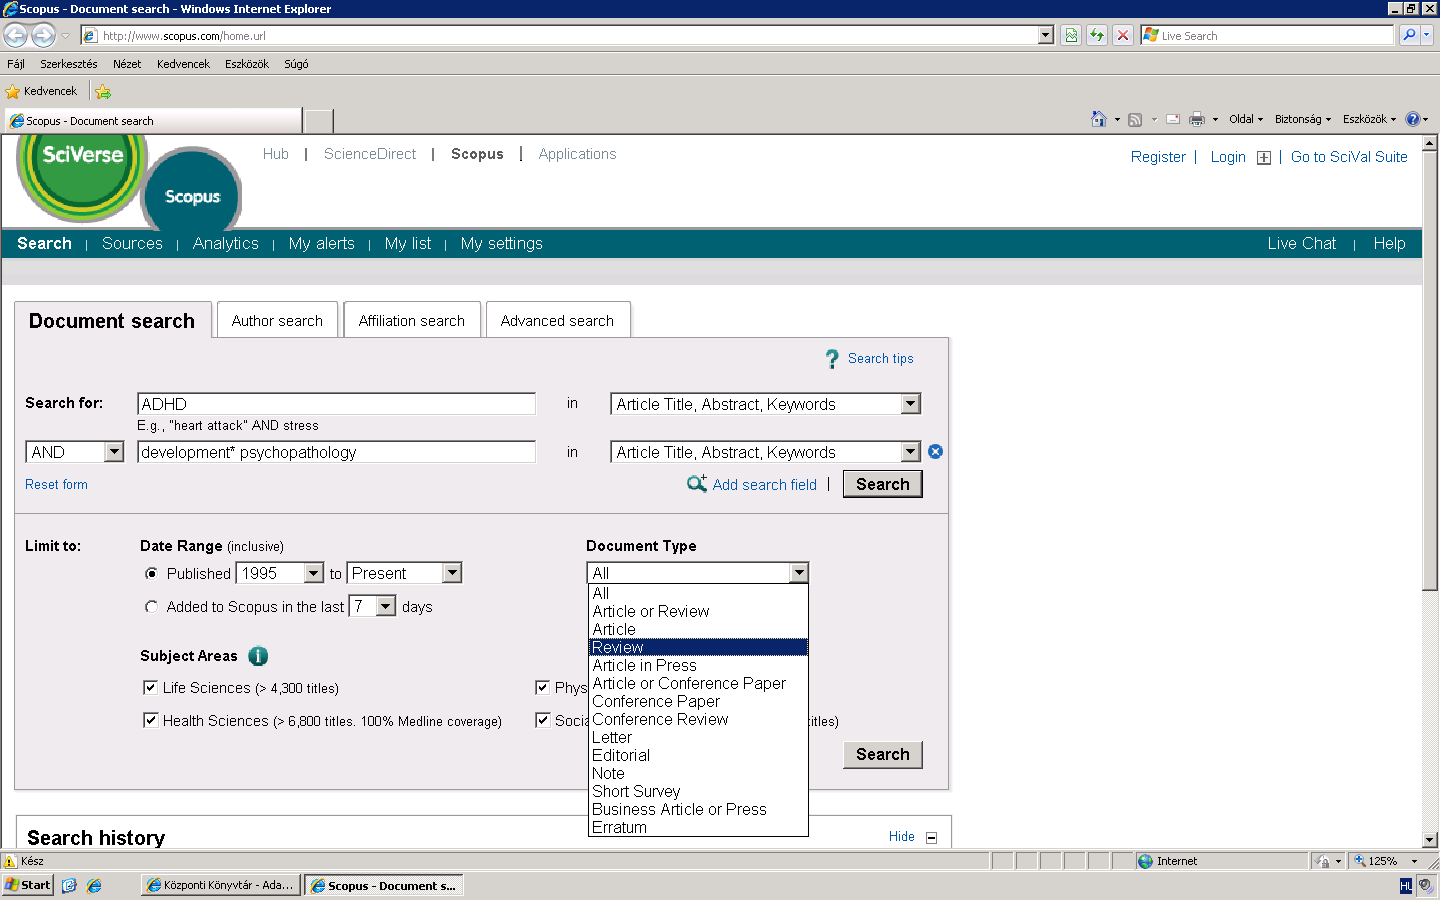Click the browser address bar

point(568,35)
